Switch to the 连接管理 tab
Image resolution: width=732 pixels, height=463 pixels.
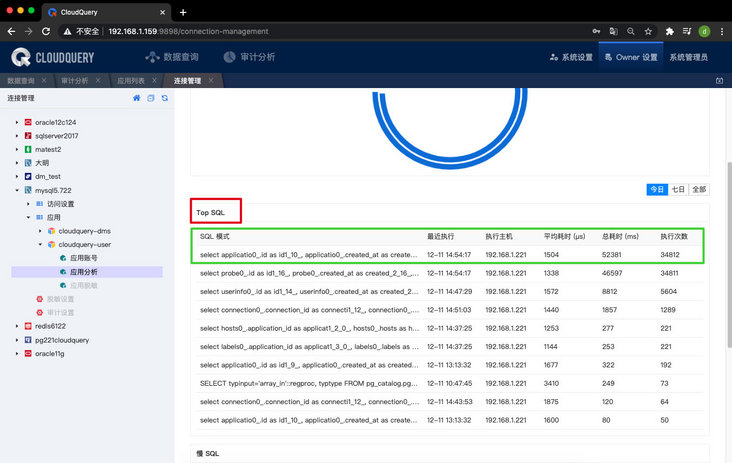188,81
